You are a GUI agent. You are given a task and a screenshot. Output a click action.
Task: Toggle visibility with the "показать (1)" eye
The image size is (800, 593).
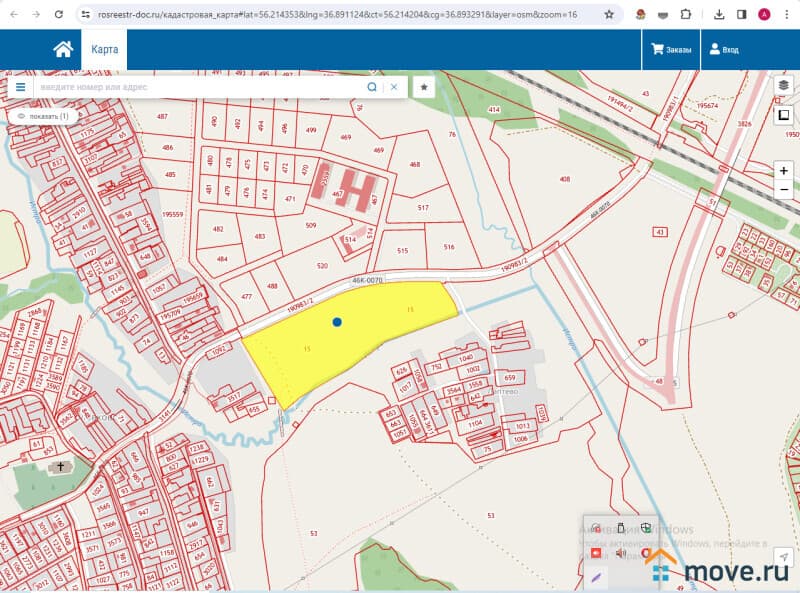click(43, 116)
